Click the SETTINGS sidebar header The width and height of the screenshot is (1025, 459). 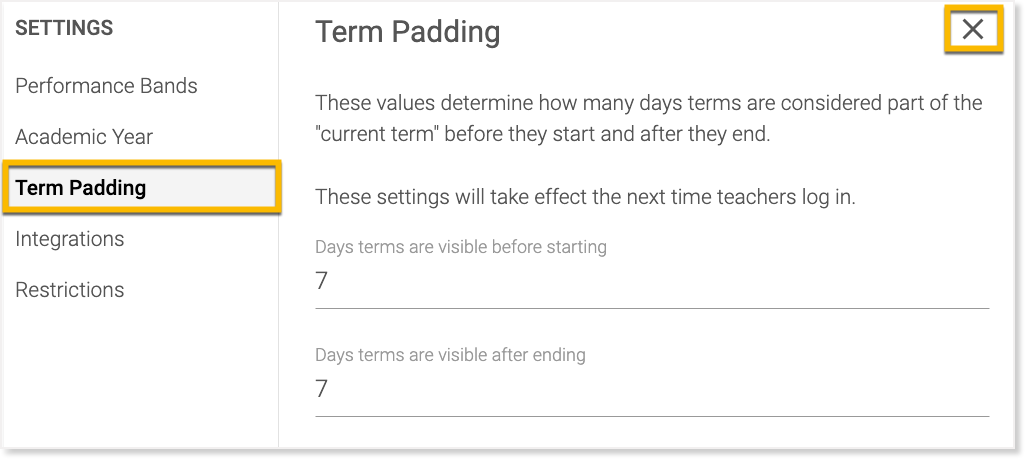64,29
